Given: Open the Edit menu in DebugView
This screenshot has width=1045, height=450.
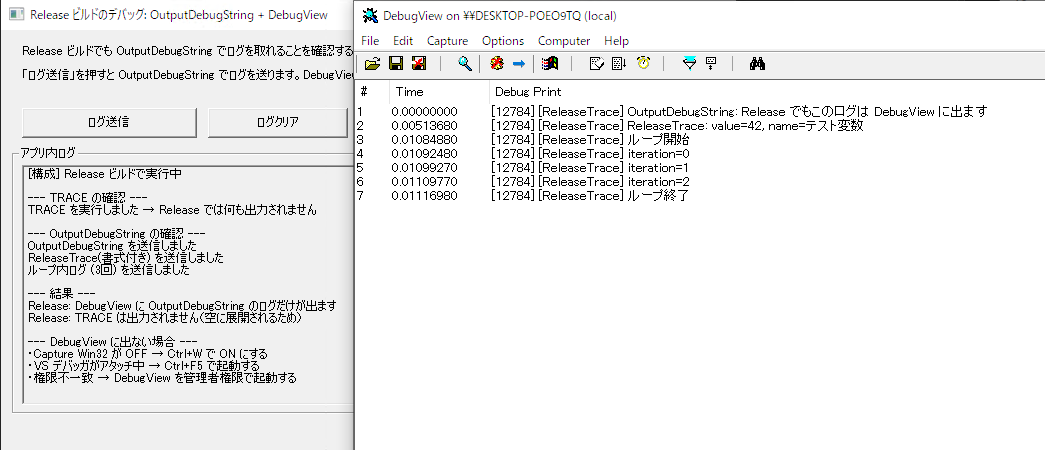Looking at the screenshot, I should pyautogui.click(x=403, y=41).
